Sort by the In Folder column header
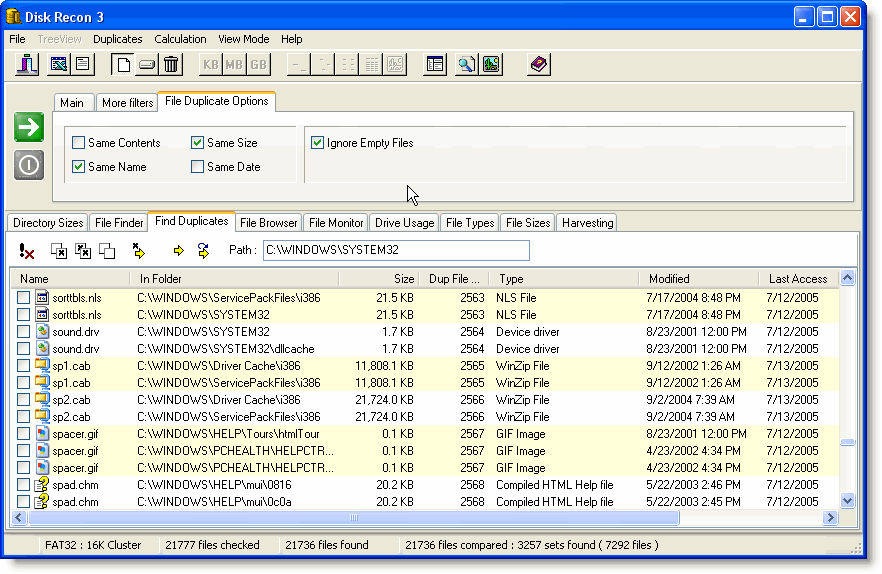The width and height of the screenshot is (882, 574). (235, 279)
